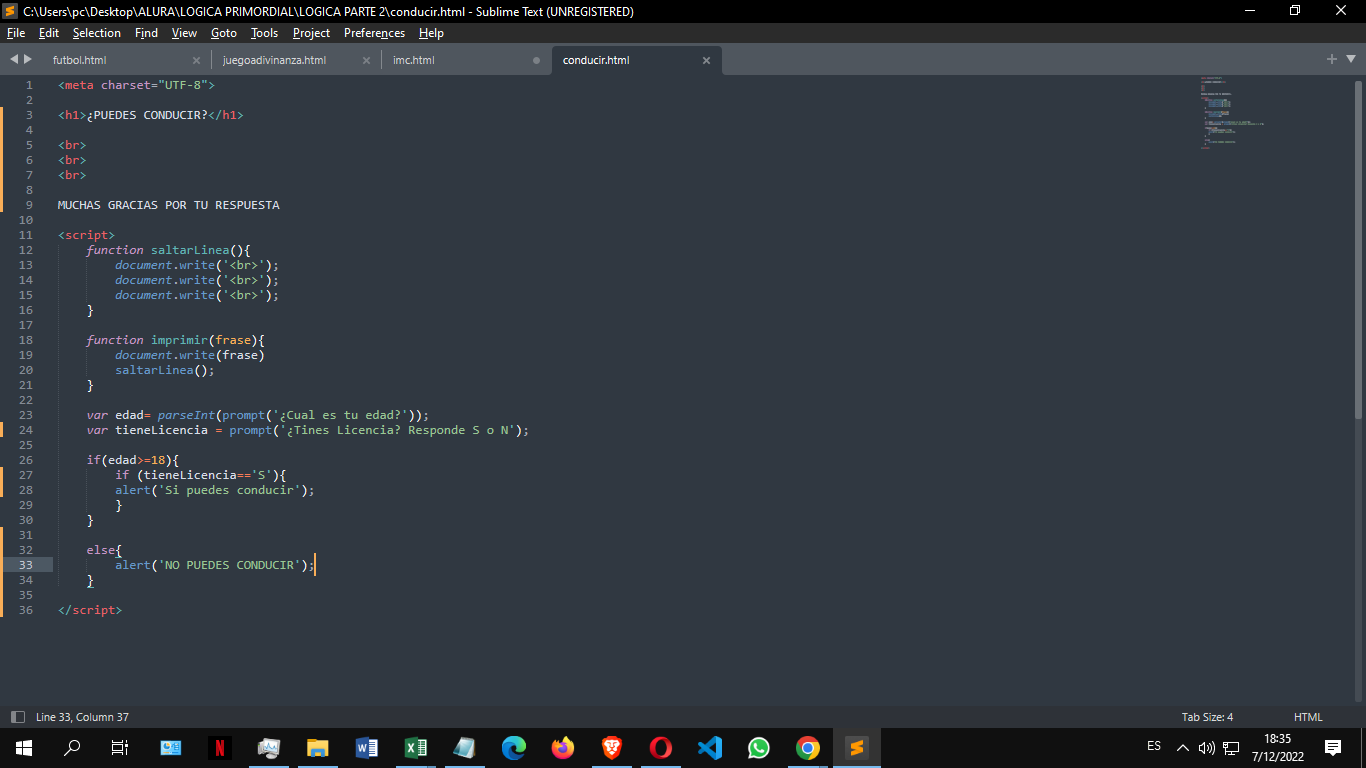Close the futbol.html tab
Image resolution: width=1366 pixels, height=768 pixels.
[x=196, y=61]
